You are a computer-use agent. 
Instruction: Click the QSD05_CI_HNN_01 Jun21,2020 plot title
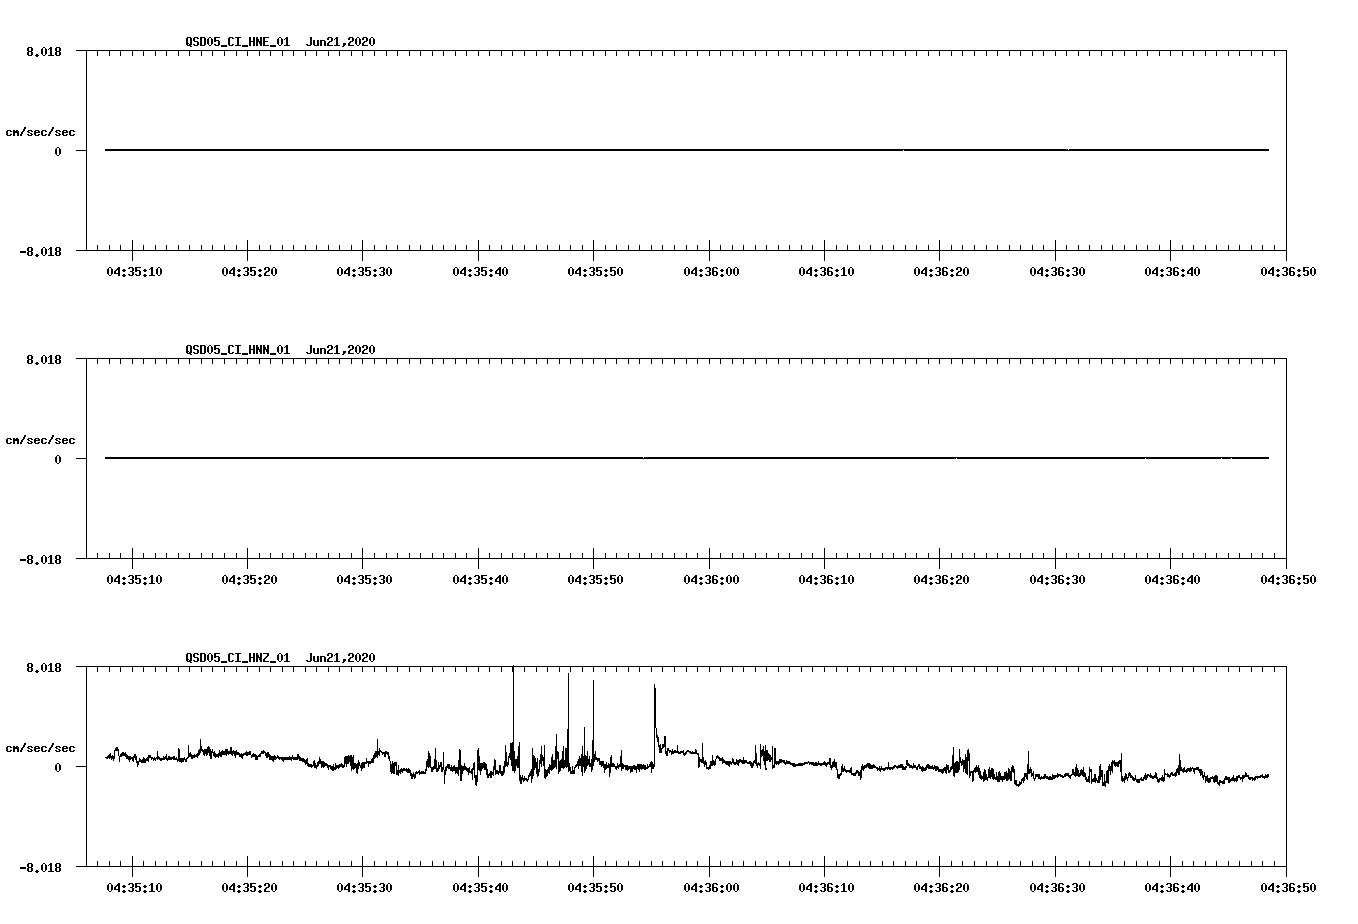coord(280,350)
